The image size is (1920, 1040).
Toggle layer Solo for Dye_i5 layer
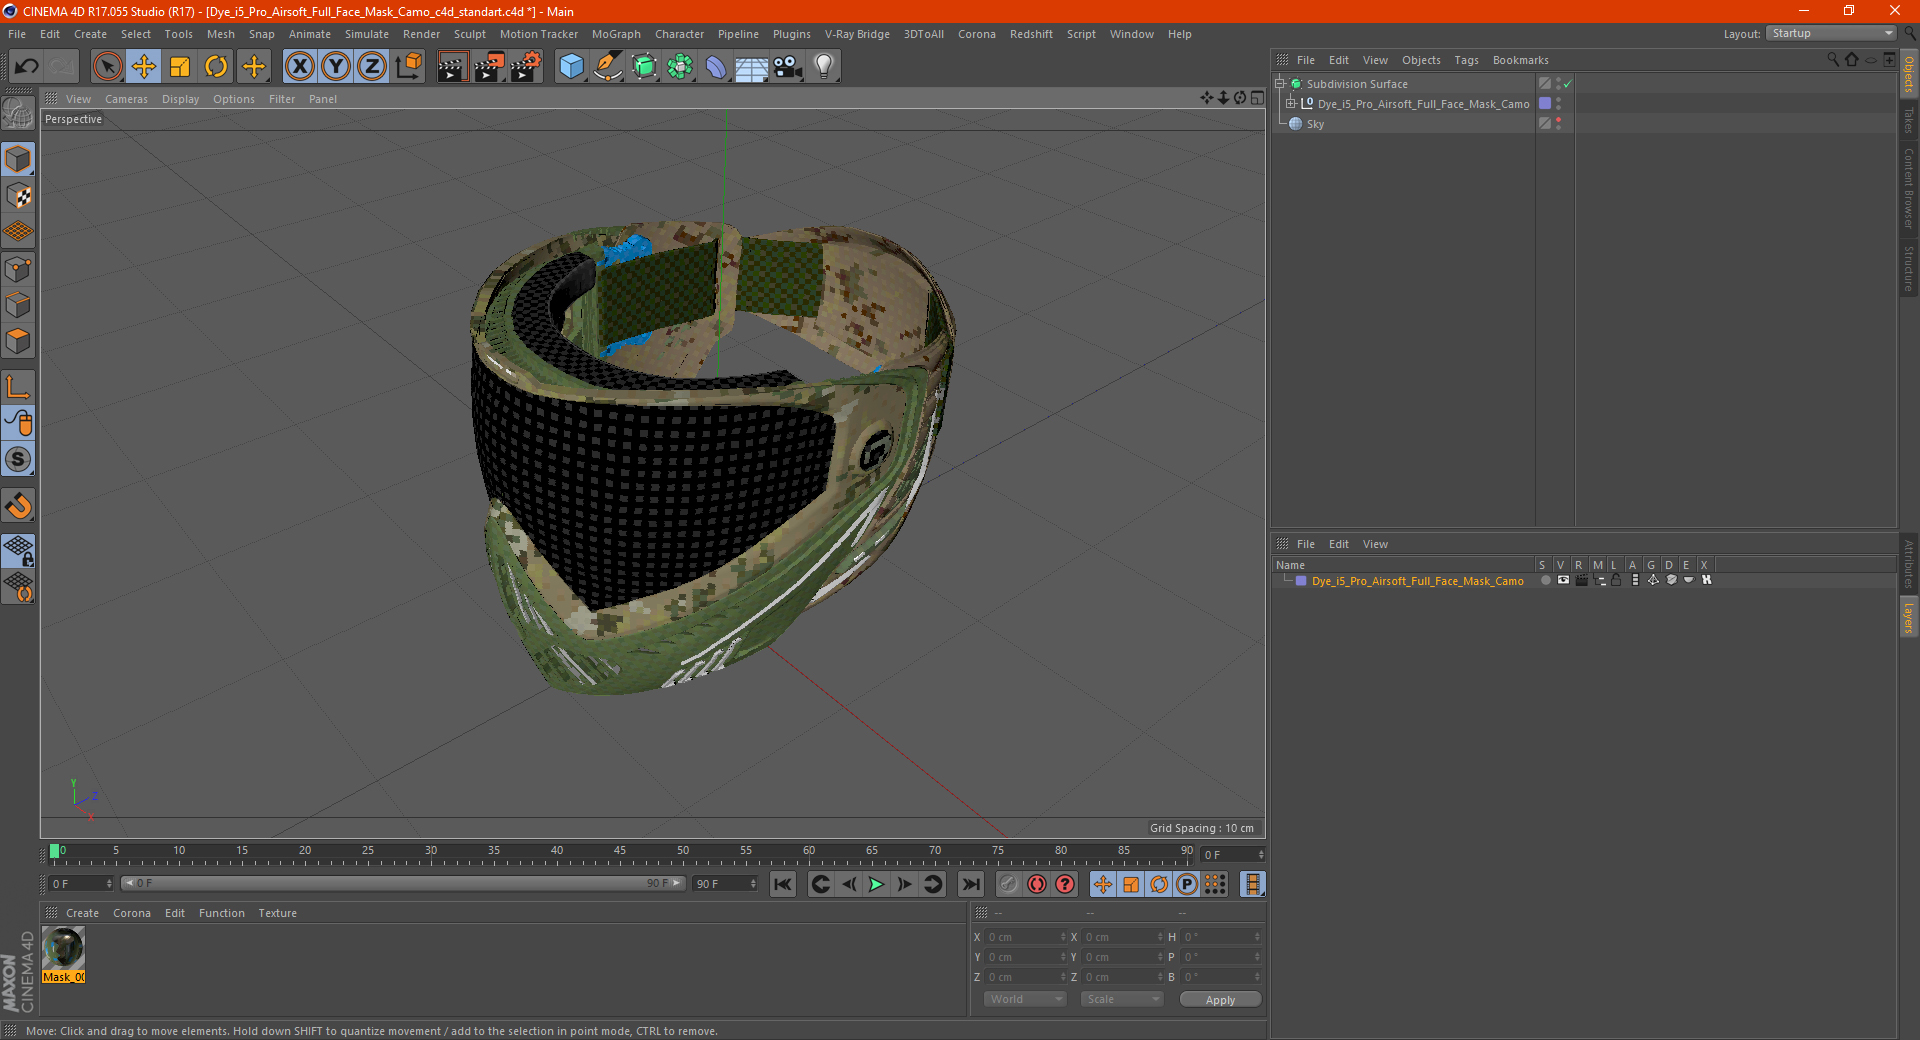pyautogui.click(x=1546, y=581)
